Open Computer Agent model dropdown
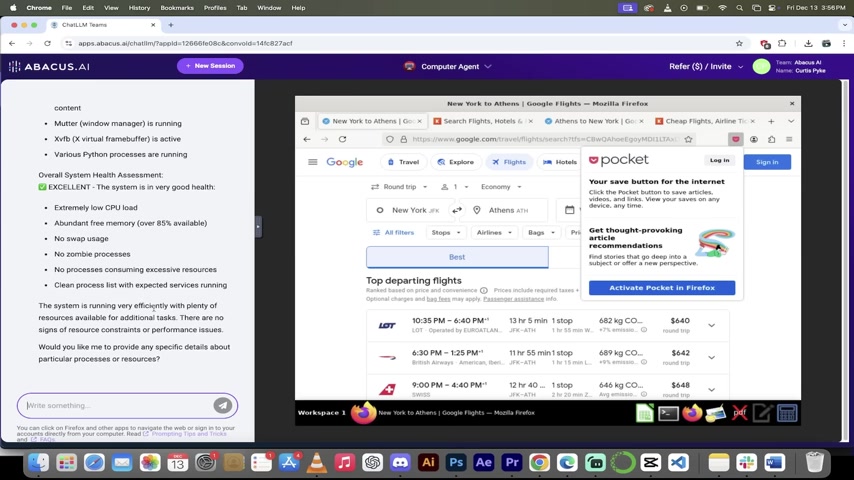 click(448, 66)
